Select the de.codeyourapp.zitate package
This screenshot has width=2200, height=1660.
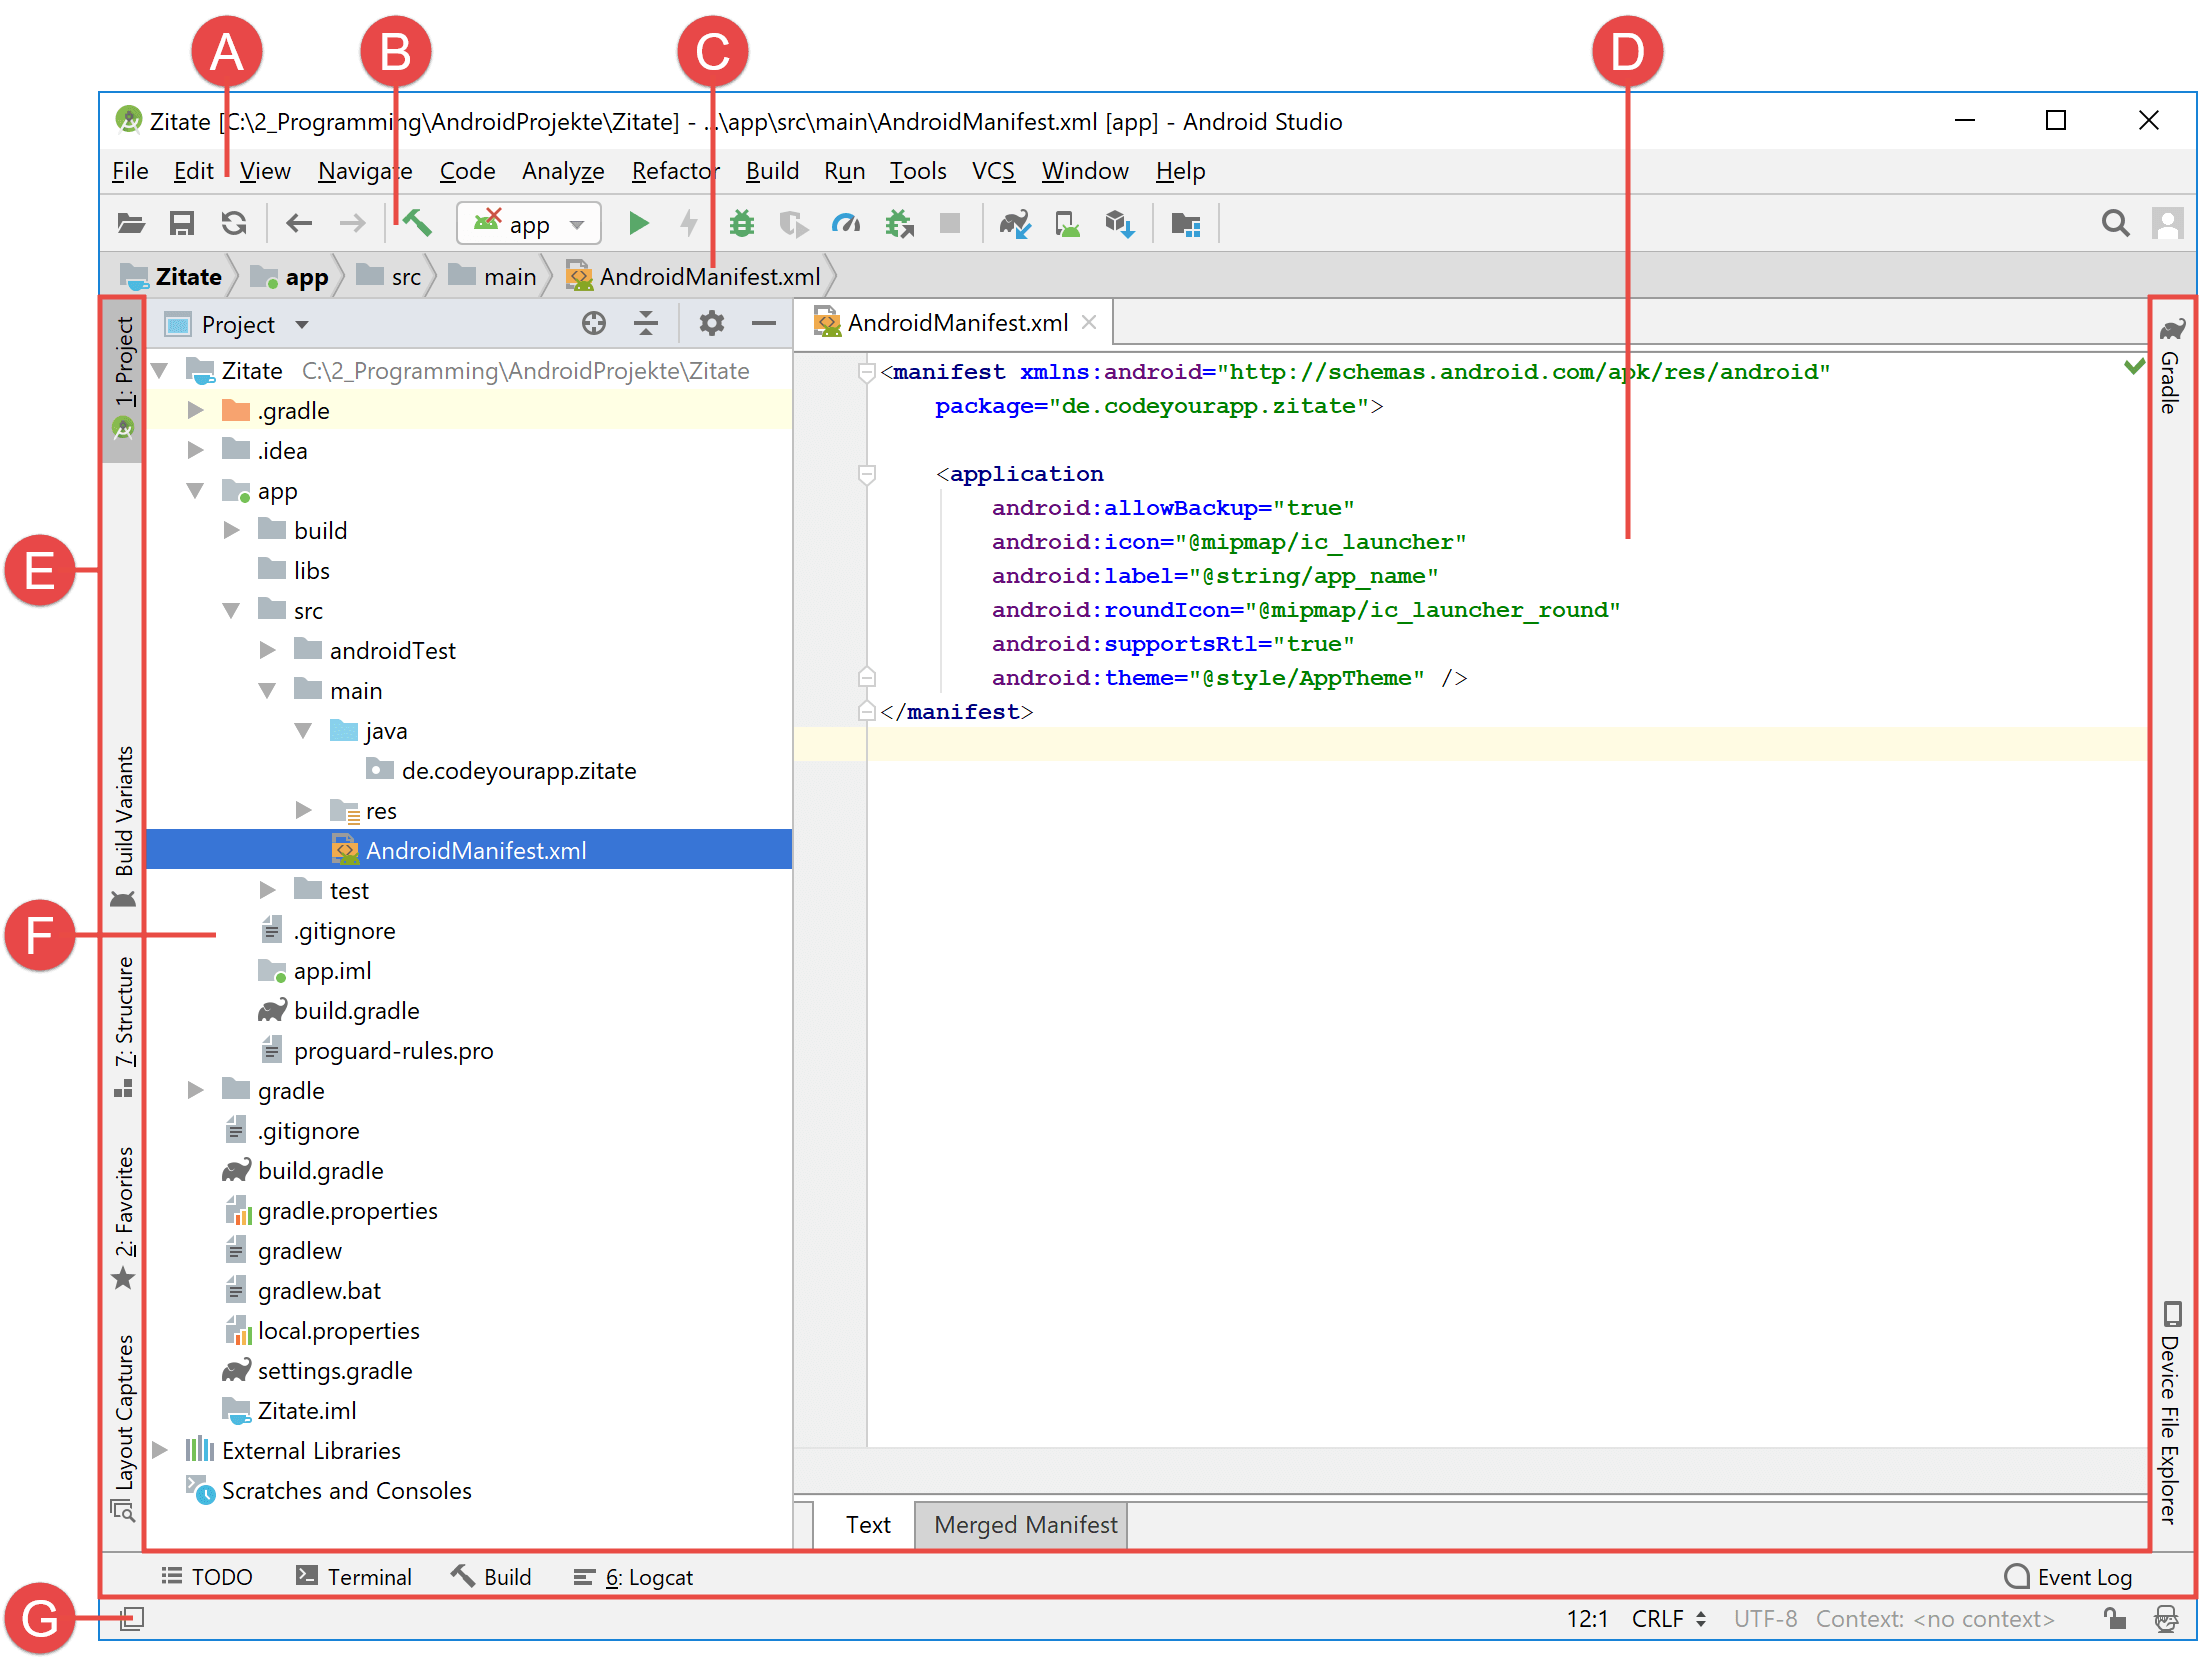(x=501, y=770)
